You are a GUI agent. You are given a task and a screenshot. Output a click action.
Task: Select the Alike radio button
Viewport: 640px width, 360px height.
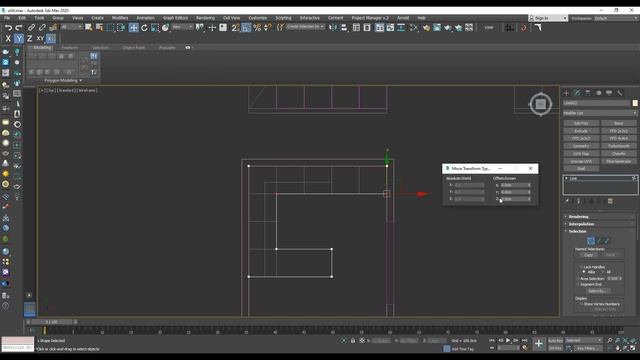click(584, 272)
